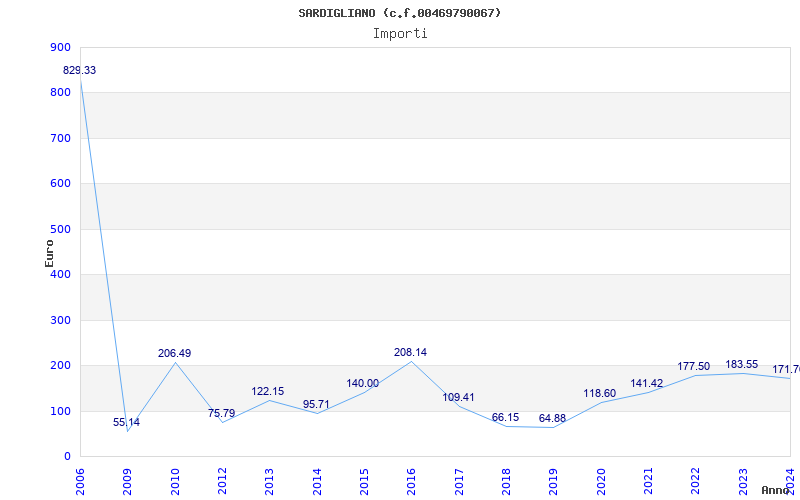Select data label 95.71
Screen dimensions: 800x500
316,404
